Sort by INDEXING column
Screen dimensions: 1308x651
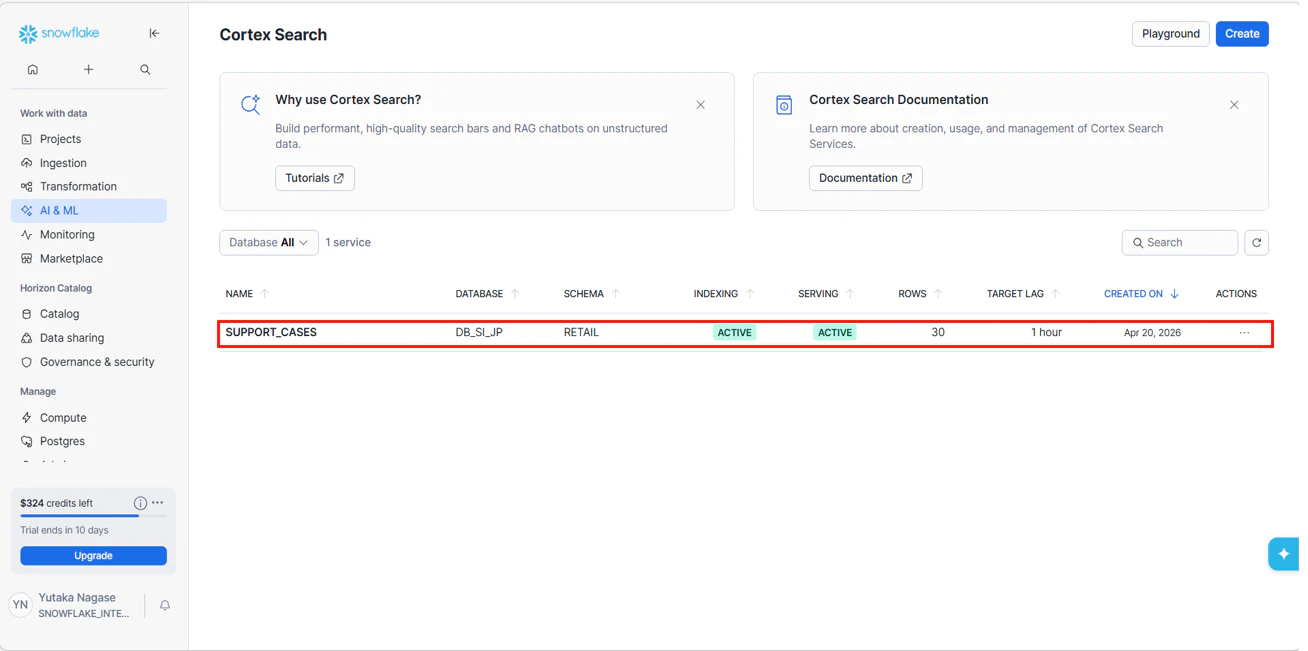(724, 294)
